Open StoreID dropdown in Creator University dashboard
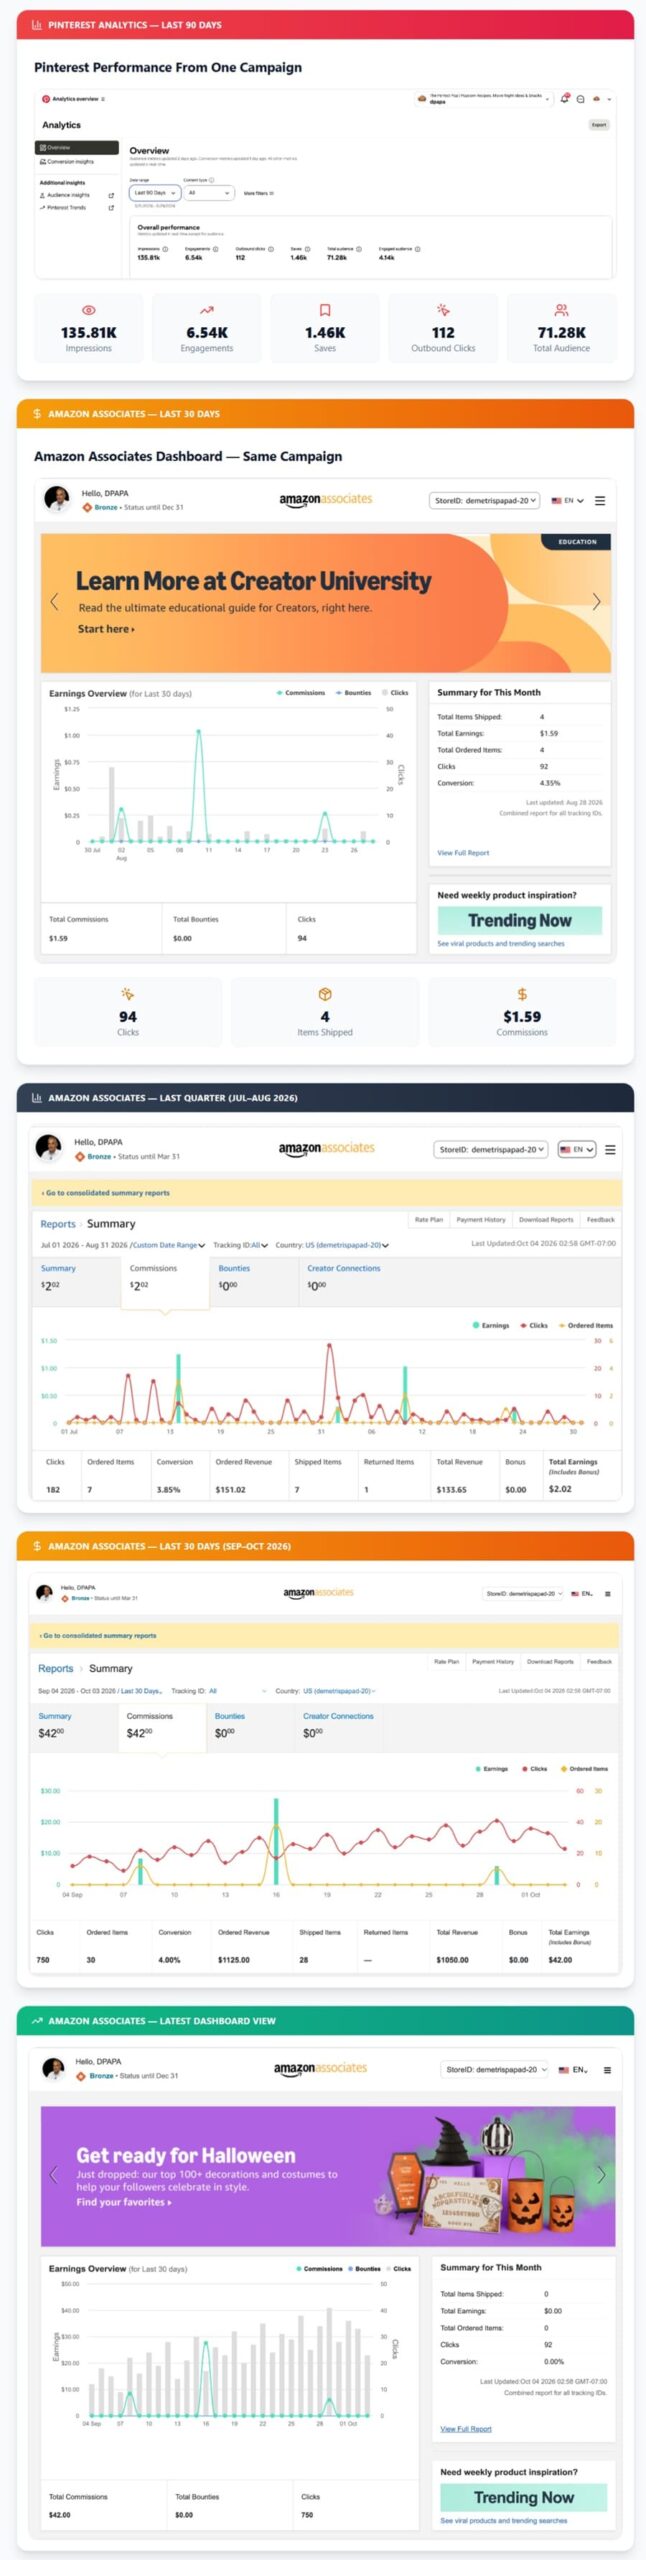Viewport: 646px width, 2560px height. 485,500
